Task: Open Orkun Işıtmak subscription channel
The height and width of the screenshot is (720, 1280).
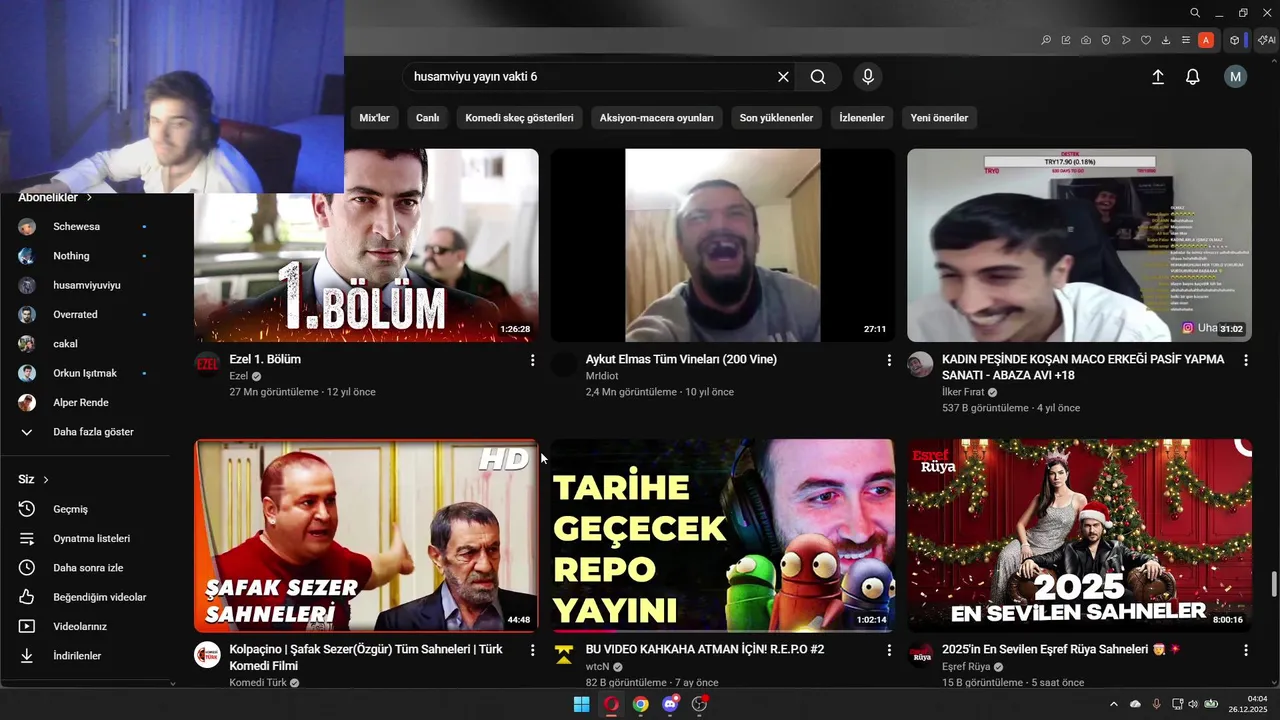Action: coord(84,373)
